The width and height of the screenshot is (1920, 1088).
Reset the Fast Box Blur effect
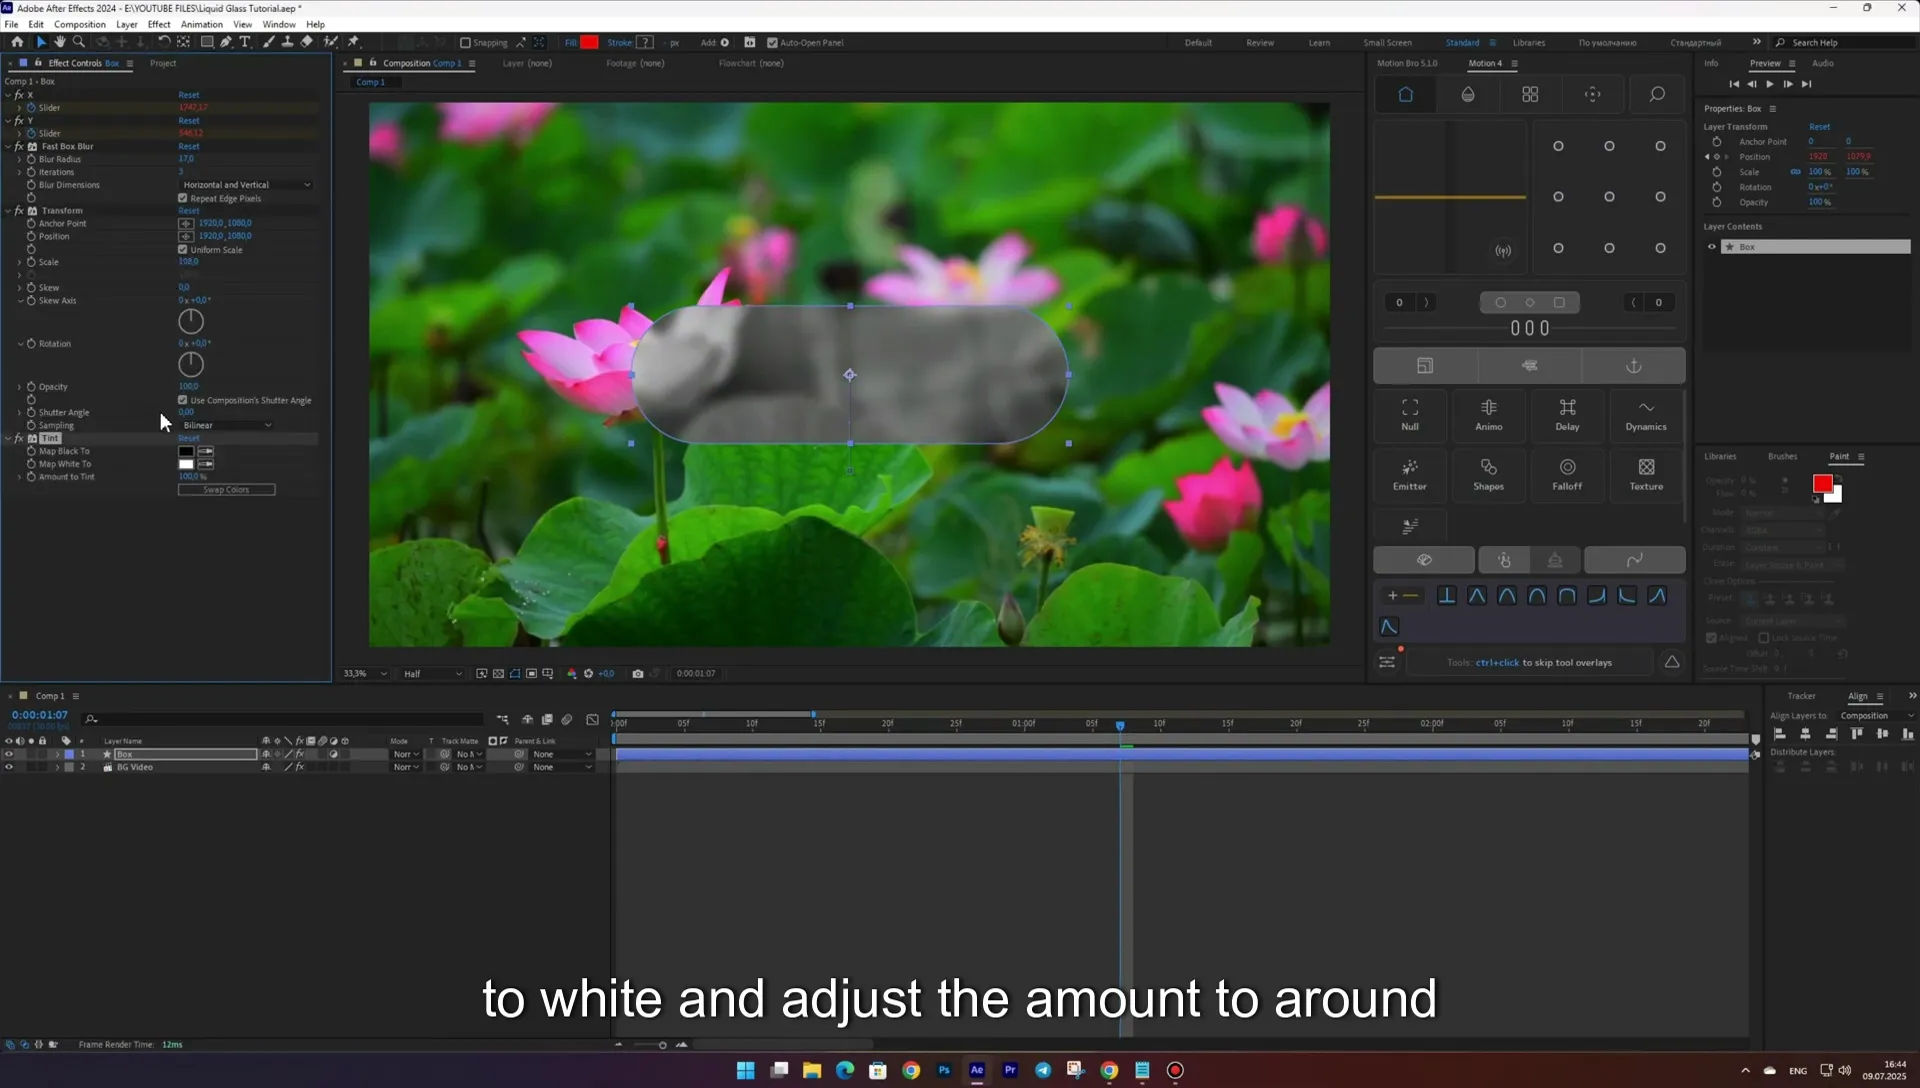tap(189, 146)
